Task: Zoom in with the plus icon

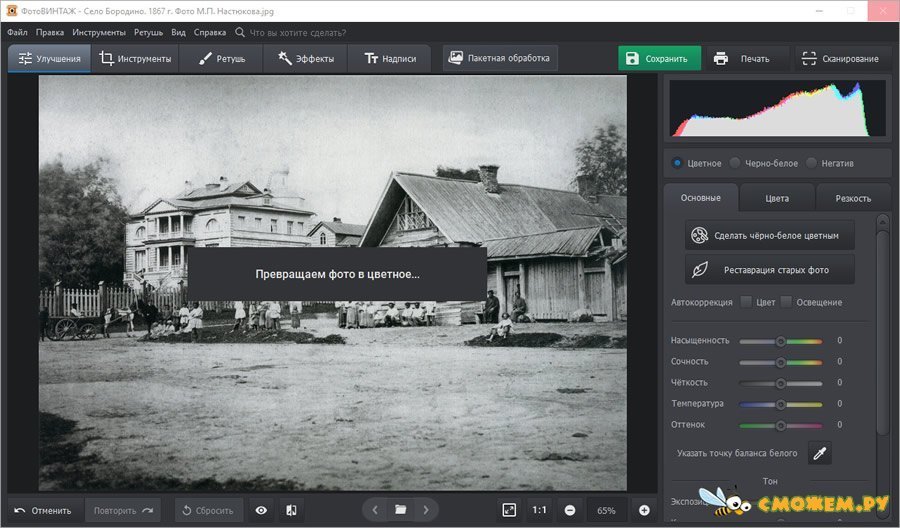Action: [644, 510]
